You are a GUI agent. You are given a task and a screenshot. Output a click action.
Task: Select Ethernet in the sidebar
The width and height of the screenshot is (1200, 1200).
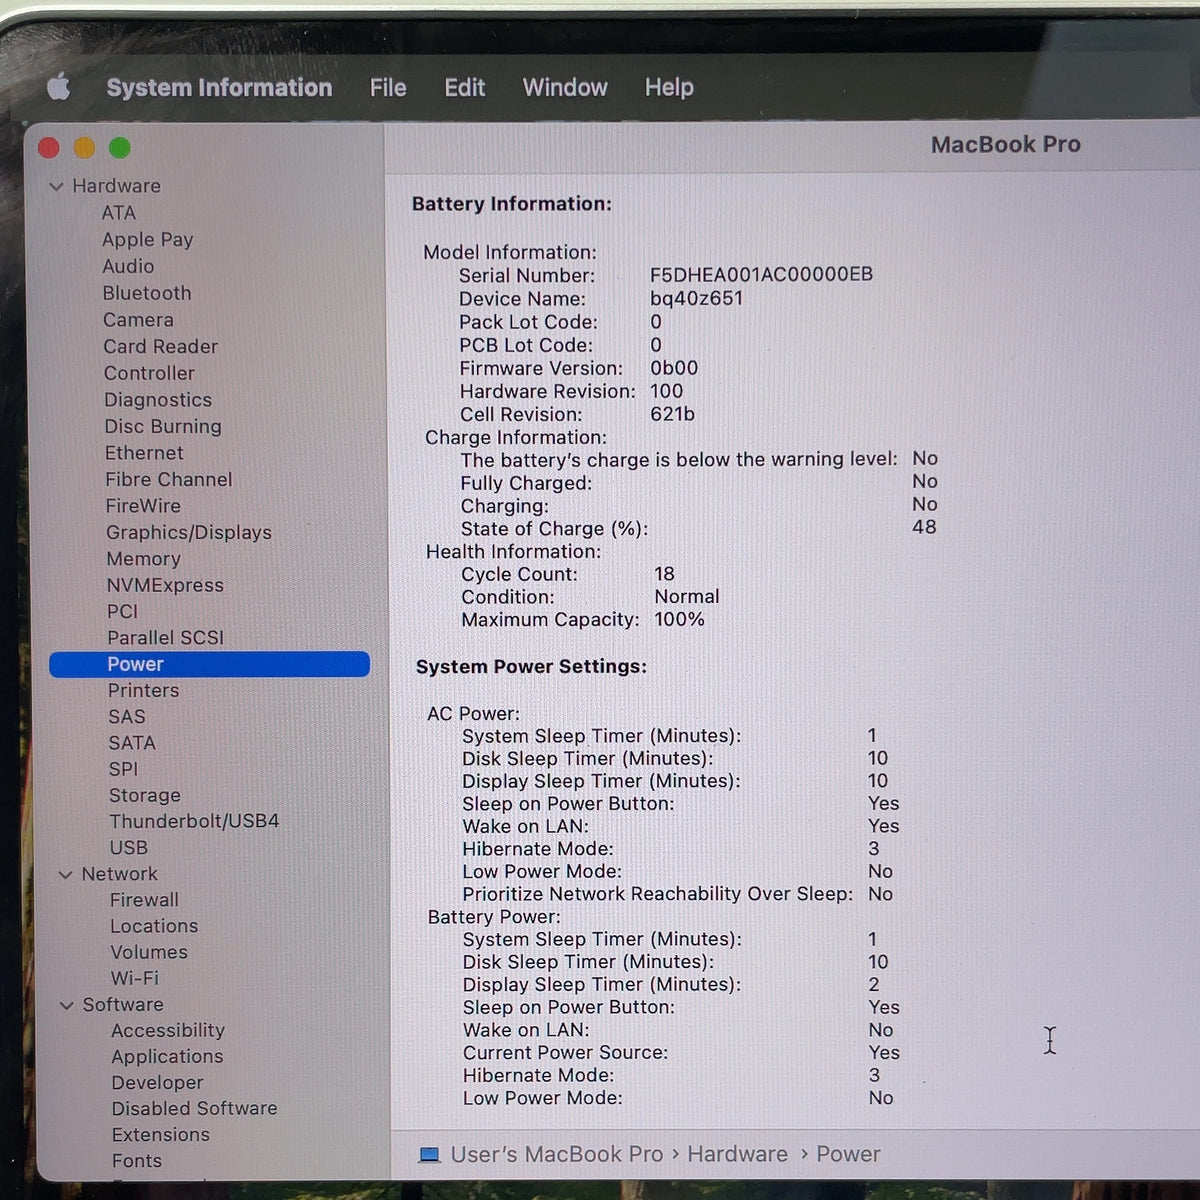[144, 453]
